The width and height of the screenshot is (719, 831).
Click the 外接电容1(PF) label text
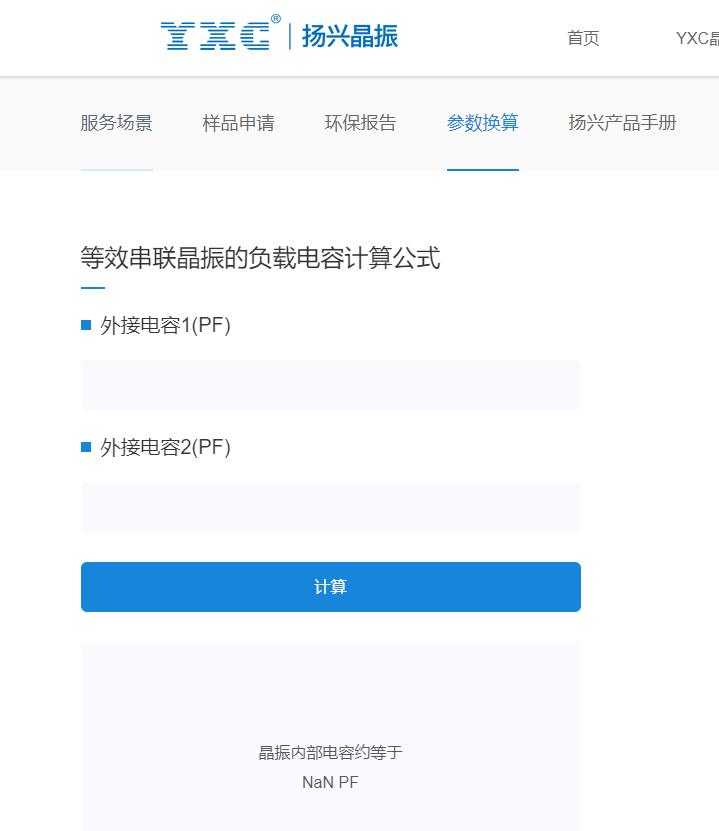pos(166,325)
